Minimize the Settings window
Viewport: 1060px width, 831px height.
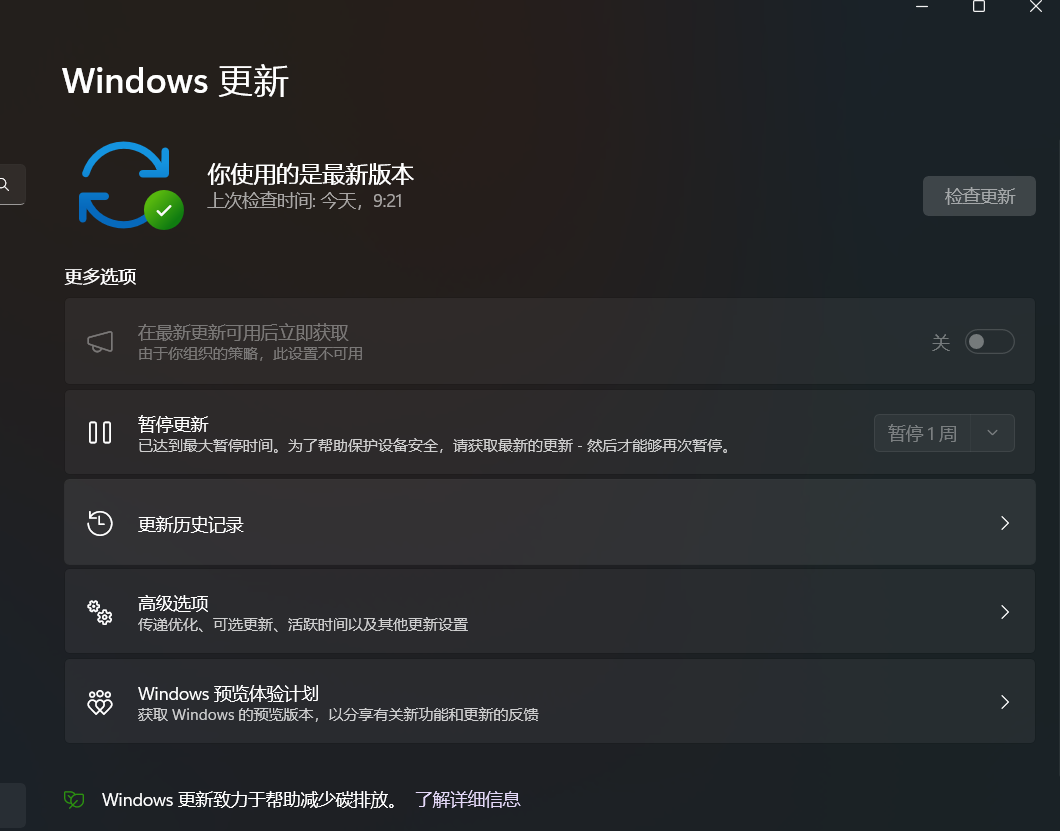click(x=922, y=7)
